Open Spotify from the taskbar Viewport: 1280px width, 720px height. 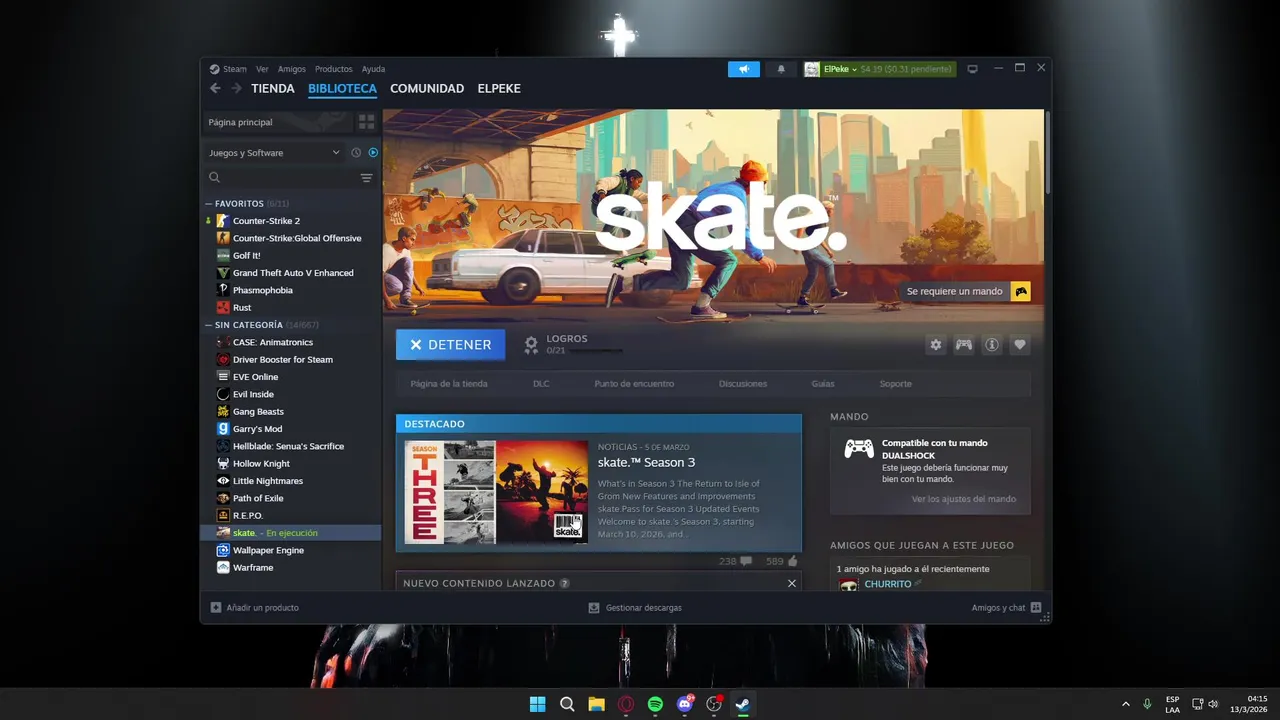655,704
